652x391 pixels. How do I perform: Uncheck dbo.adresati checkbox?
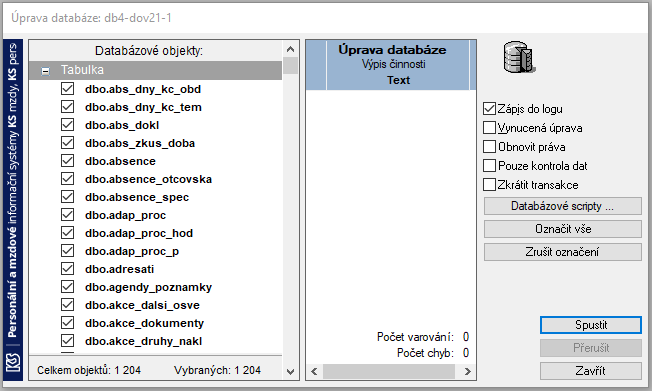pyautogui.click(x=67, y=269)
